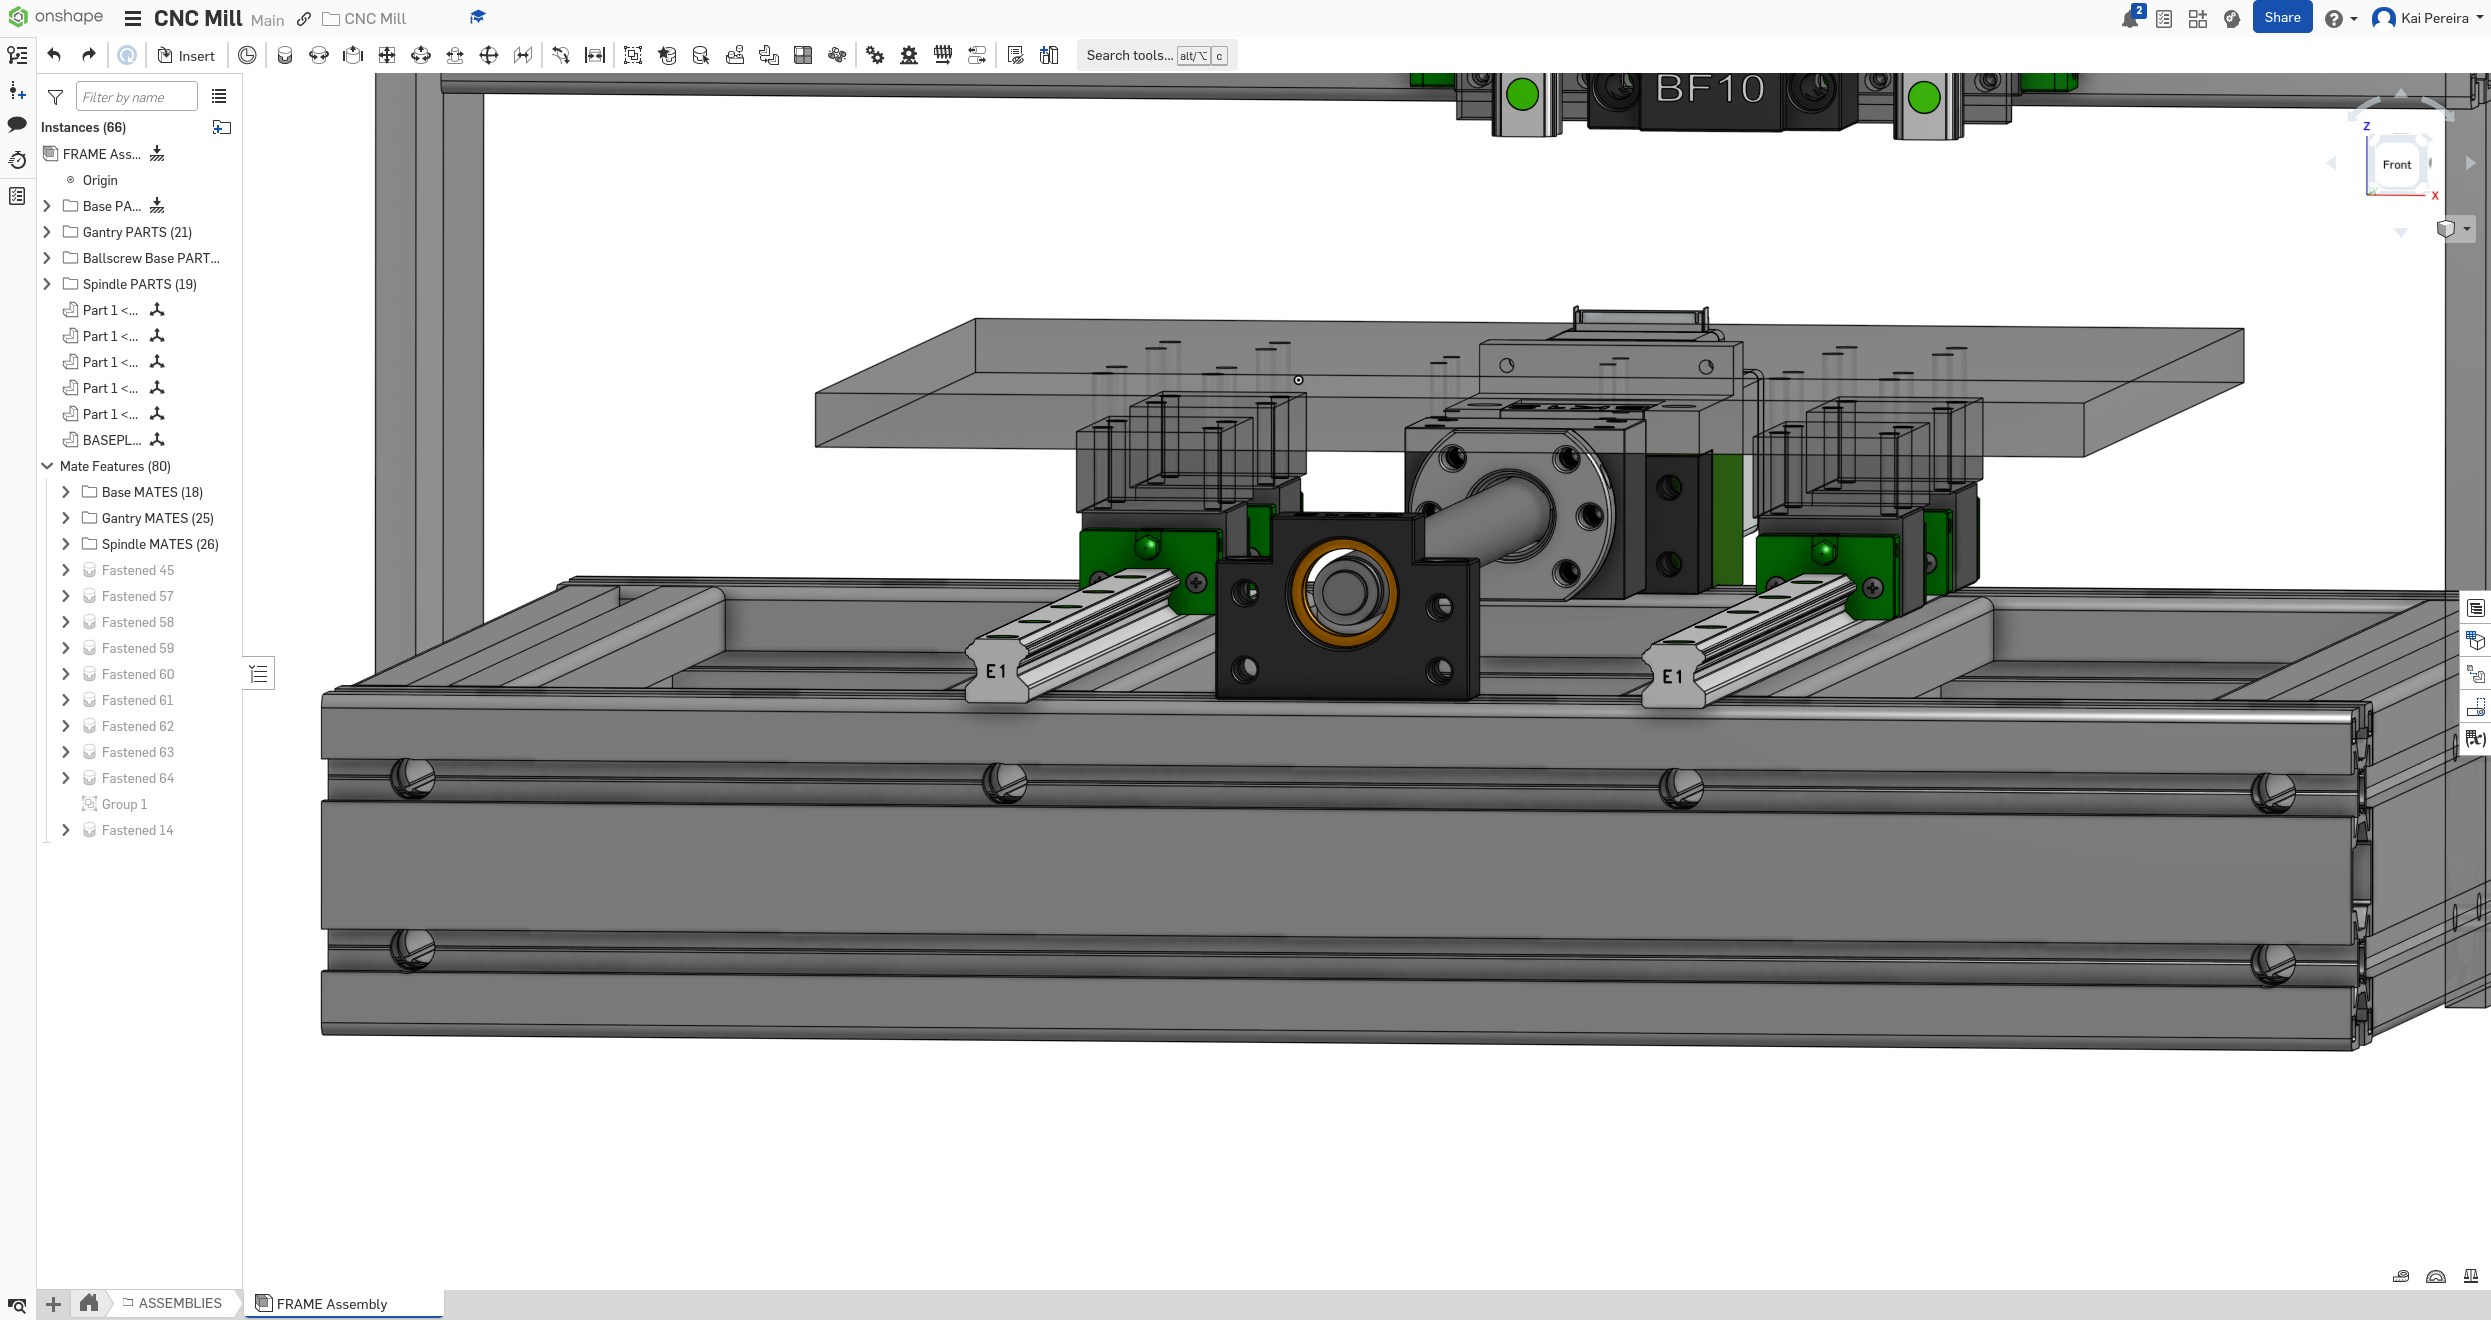The width and height of the screenshot is (2491, 1320).
Task: Select the Mate tool in the toolbar
Action: pyautogui.click(x=285, y=55)
